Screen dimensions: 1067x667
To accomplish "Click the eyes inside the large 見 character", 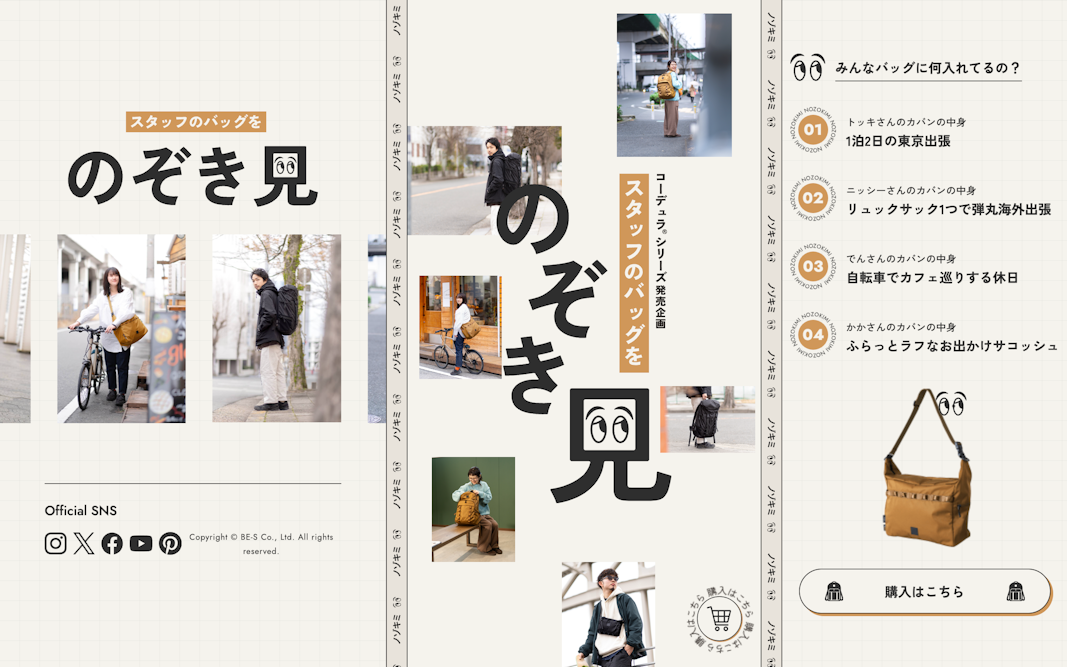I will (x=609, y=427).
